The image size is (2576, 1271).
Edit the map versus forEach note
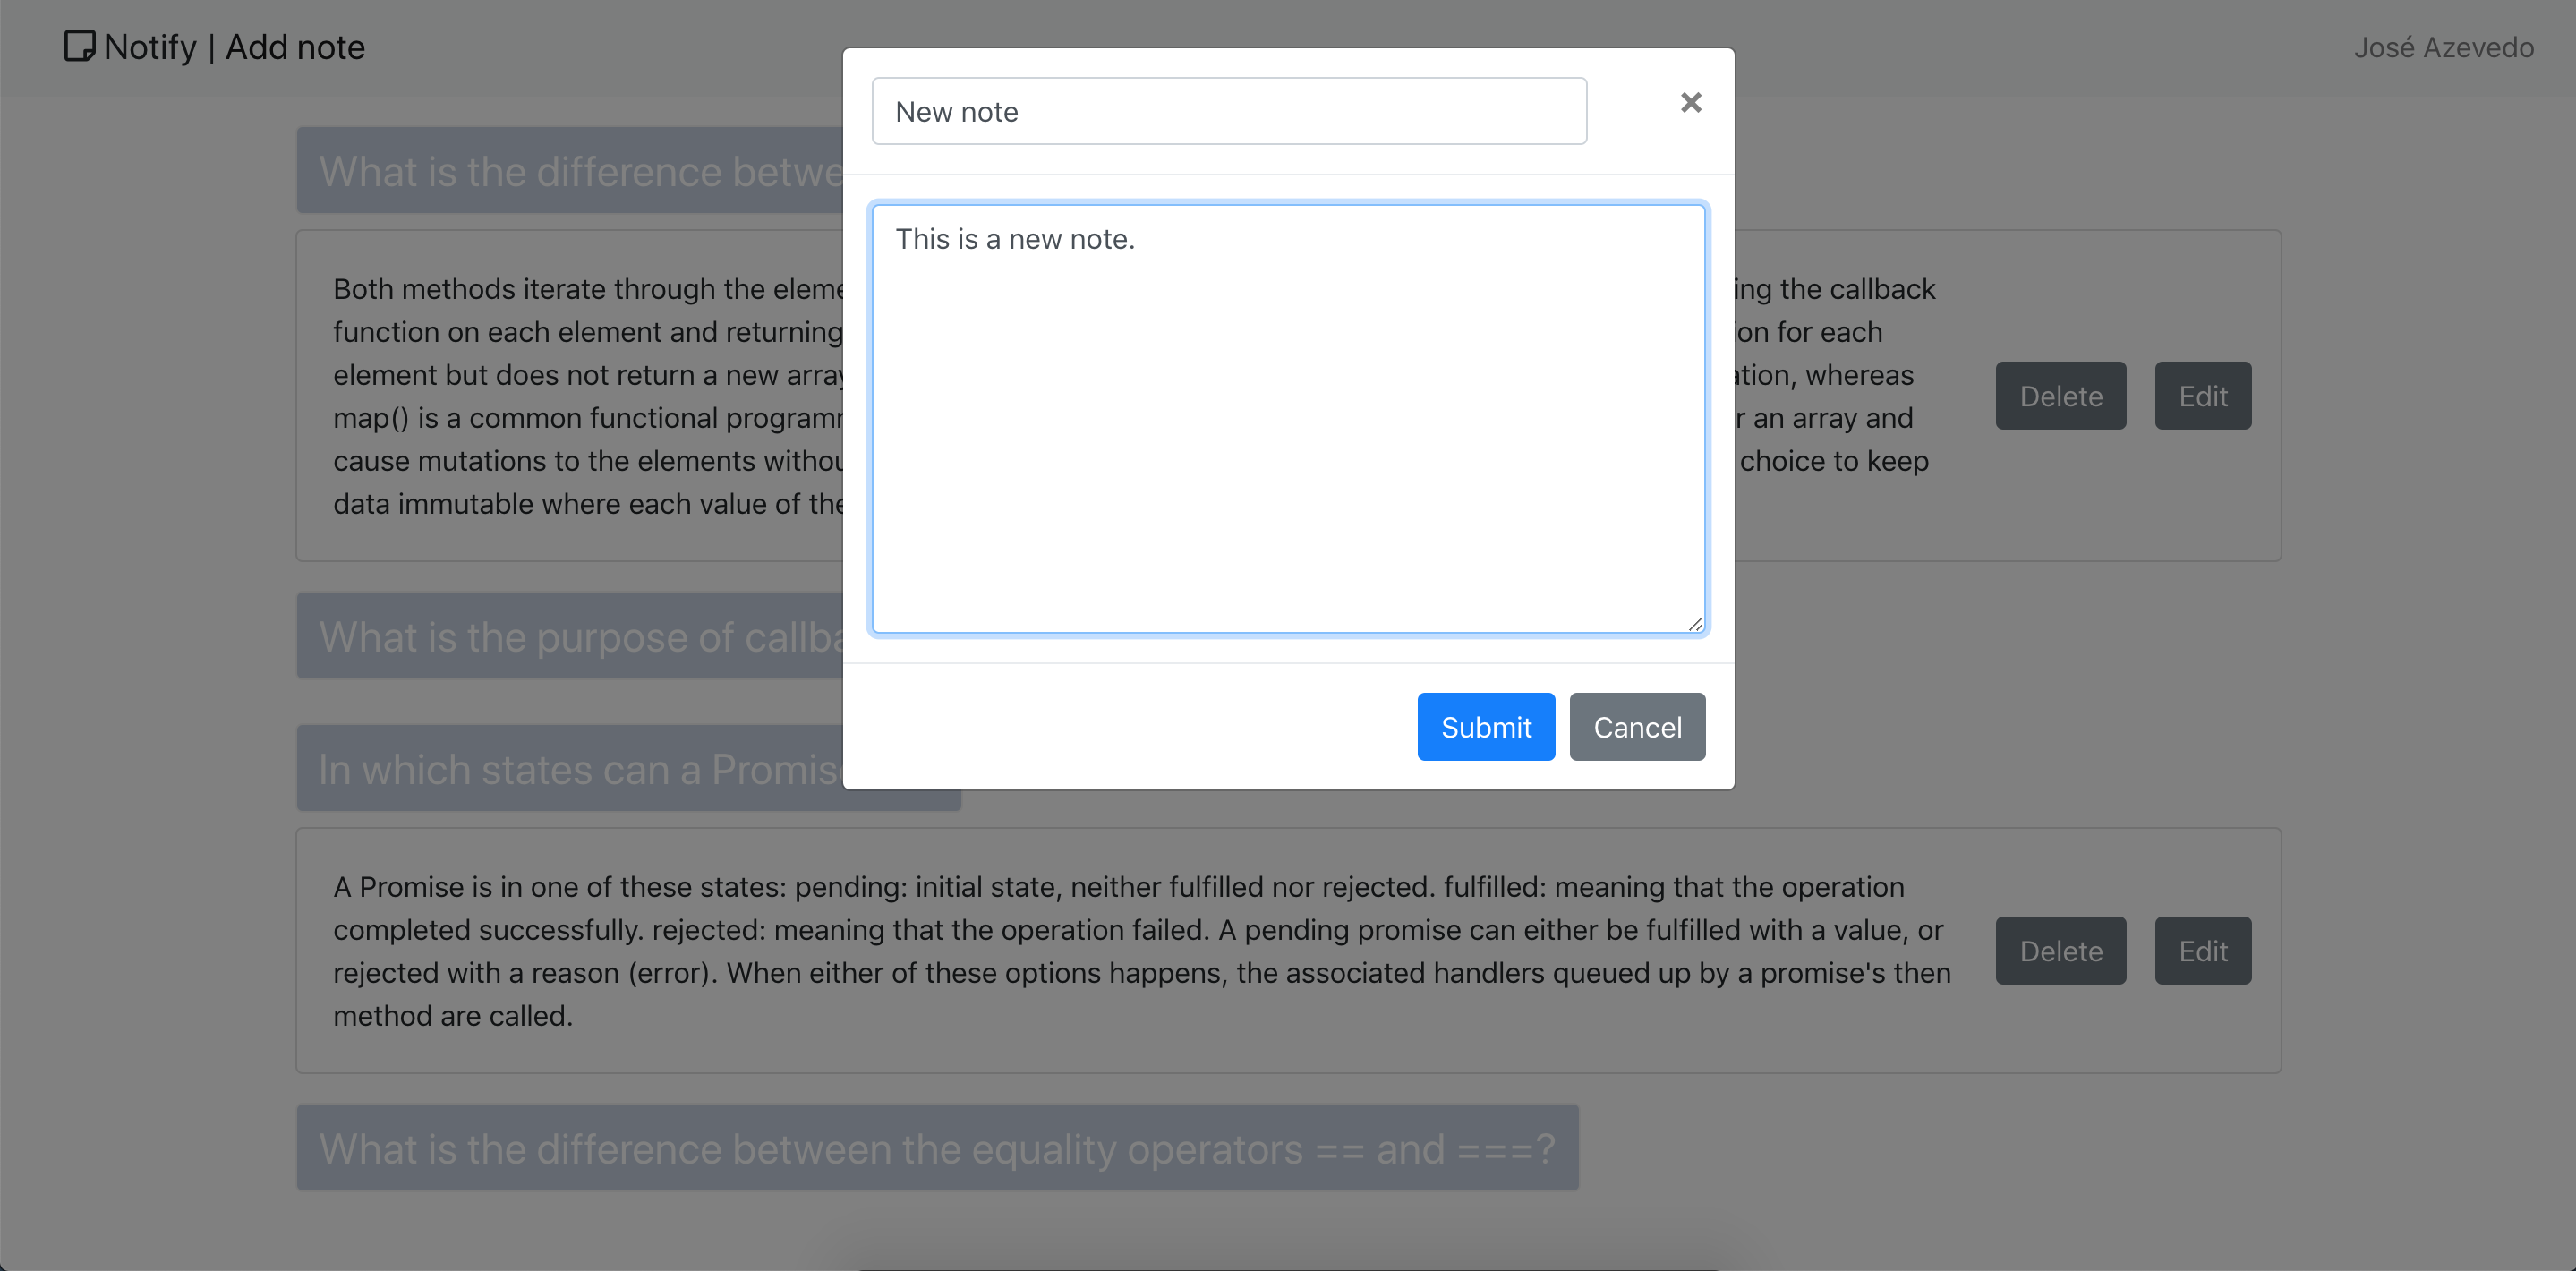pyautogui.click(x=2202, y=396)
